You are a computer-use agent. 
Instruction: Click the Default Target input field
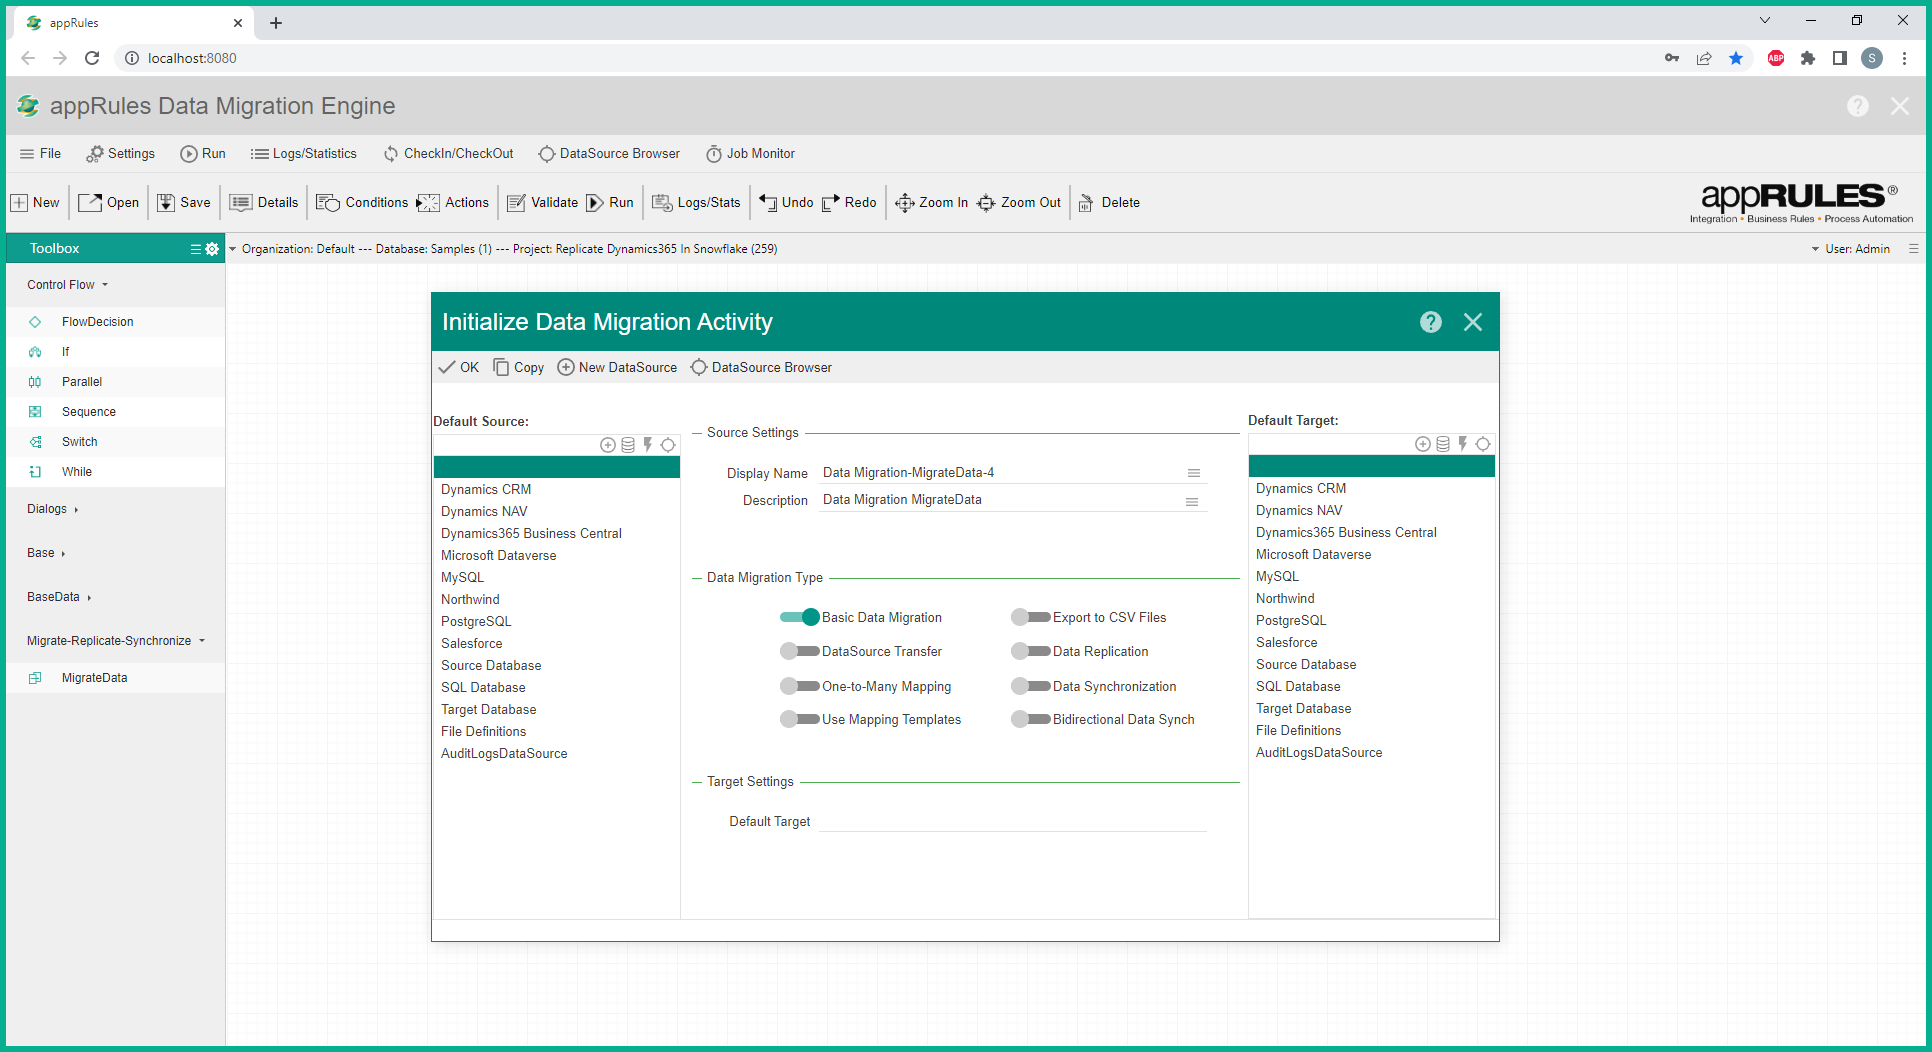pos(1012,821)
